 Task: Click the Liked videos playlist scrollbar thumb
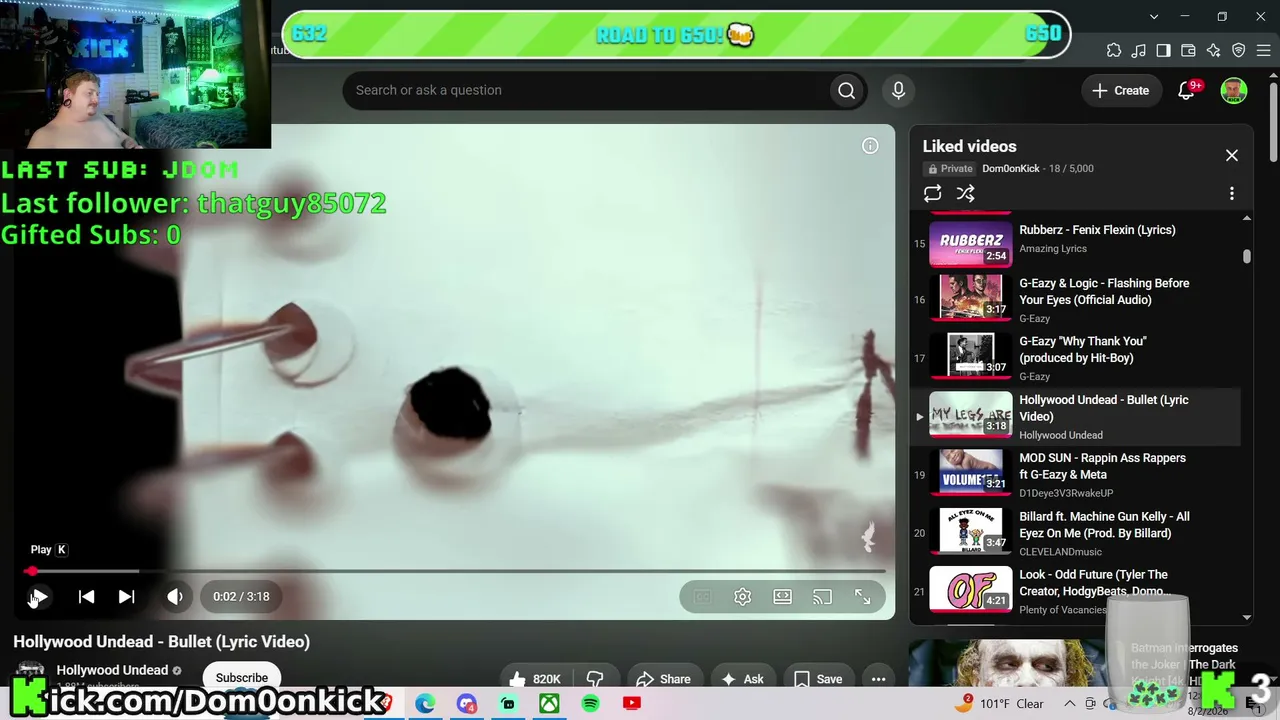[1247, 257]
